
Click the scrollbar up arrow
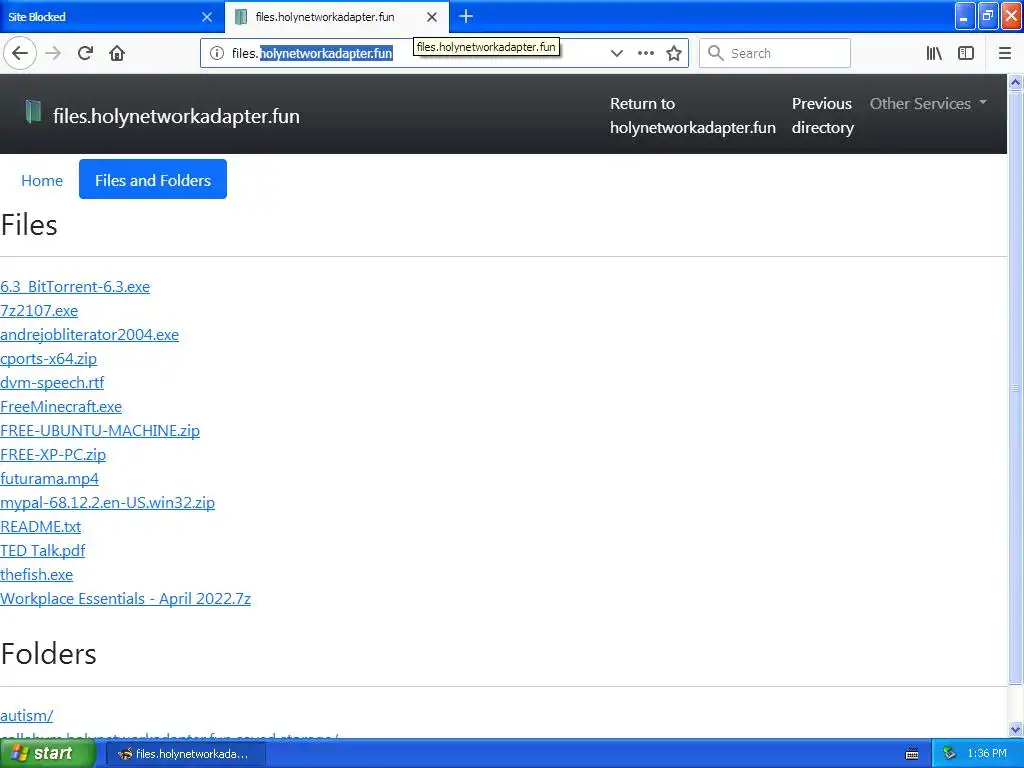click(x=1015, y=82)
